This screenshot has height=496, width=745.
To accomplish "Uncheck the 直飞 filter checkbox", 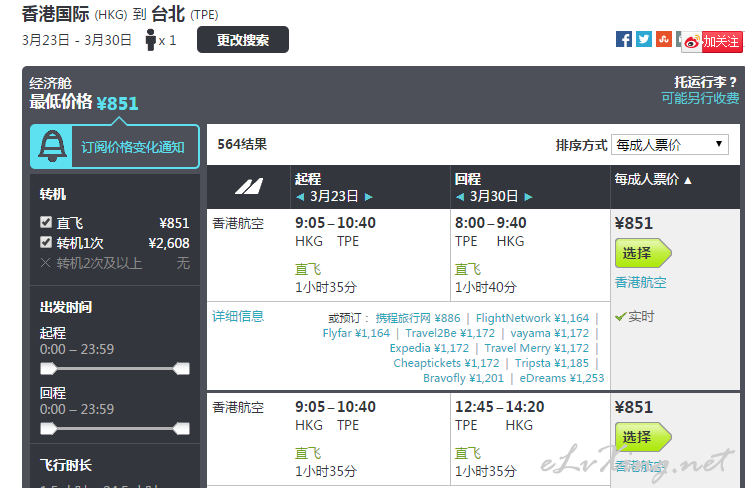I will [46, 222].
